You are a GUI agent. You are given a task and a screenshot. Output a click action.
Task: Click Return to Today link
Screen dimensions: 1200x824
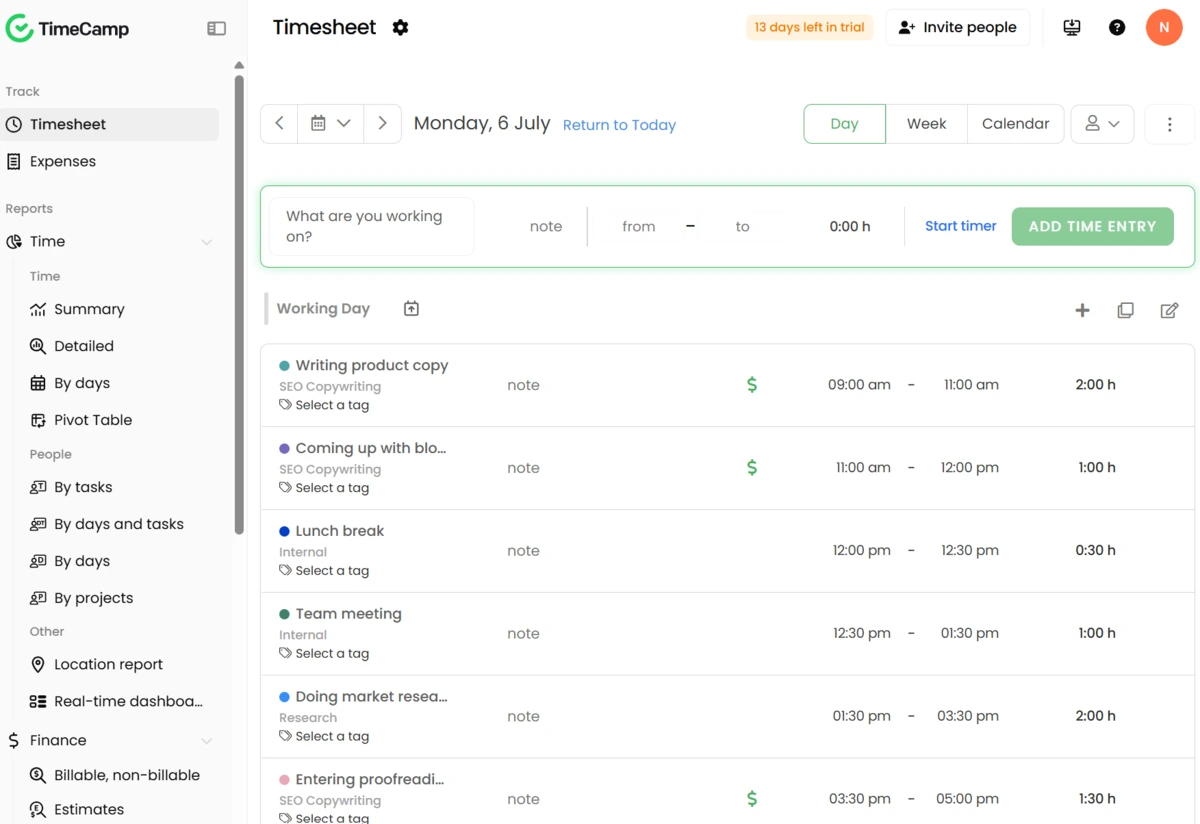point(619,125)
